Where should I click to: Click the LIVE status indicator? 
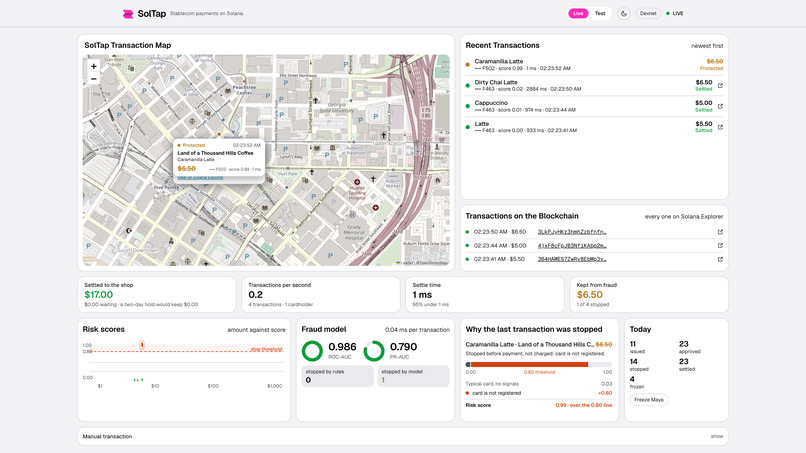coord(674,13)
